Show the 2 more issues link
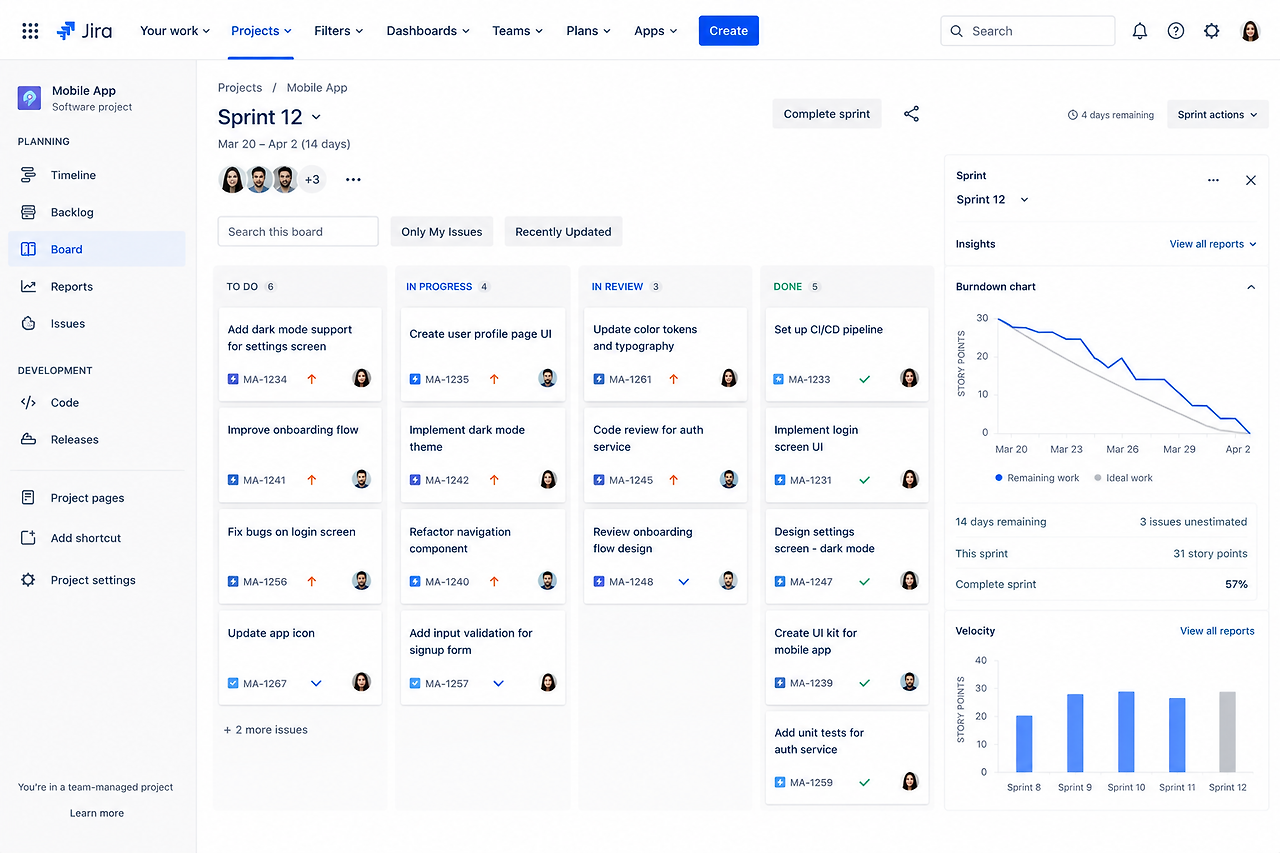Screen dimensions: 1280x853 [266, 730]
